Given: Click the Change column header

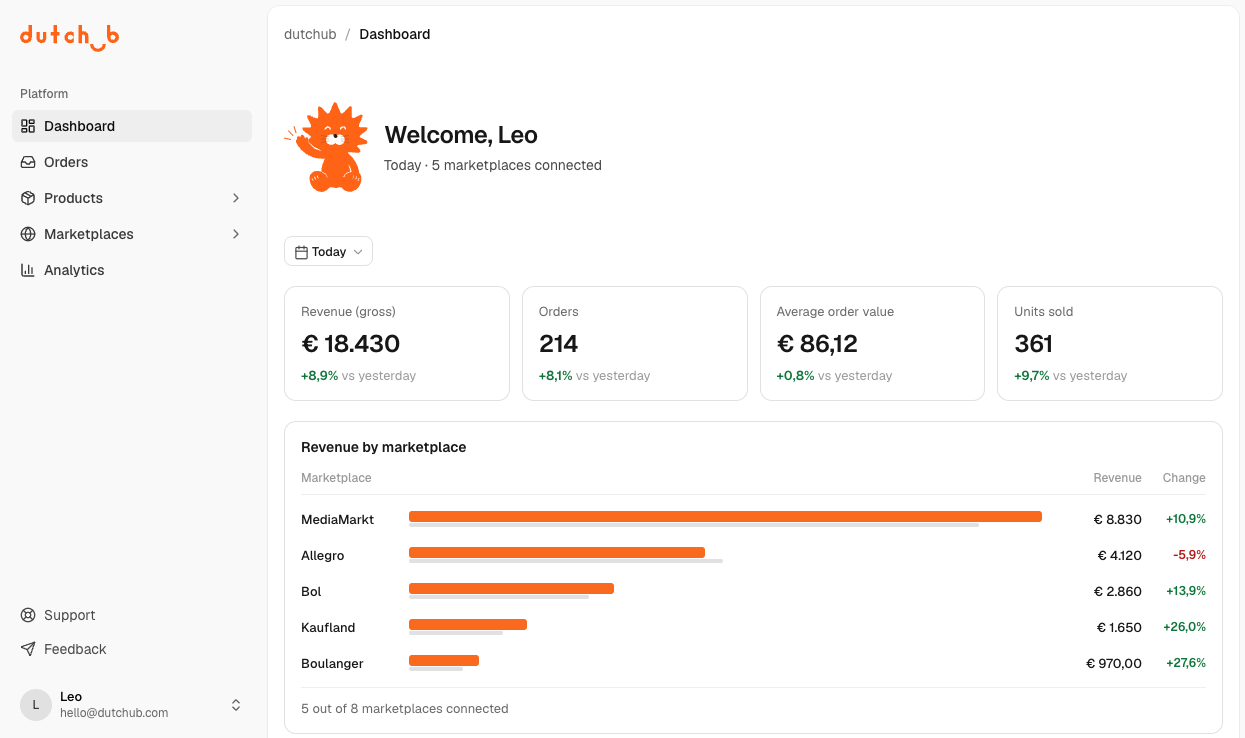Looking at the screenshot, I should (1184, 478).
